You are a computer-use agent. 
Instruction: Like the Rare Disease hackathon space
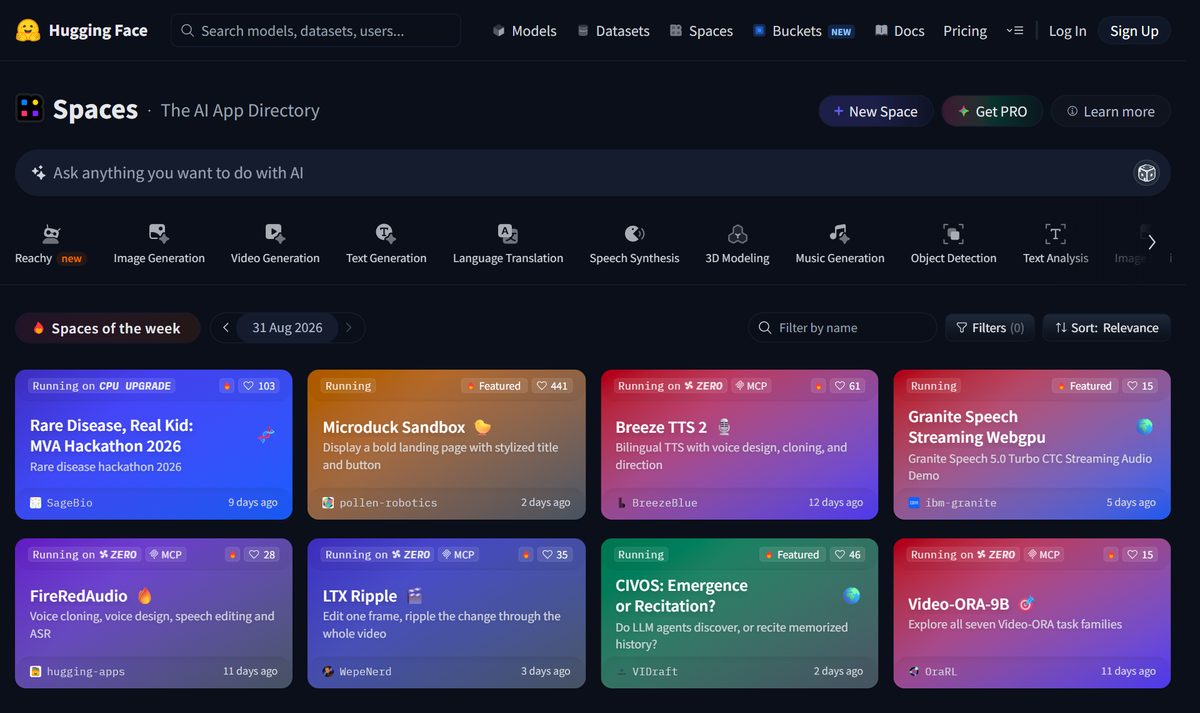pyautogui.click(x=259, y=386)
